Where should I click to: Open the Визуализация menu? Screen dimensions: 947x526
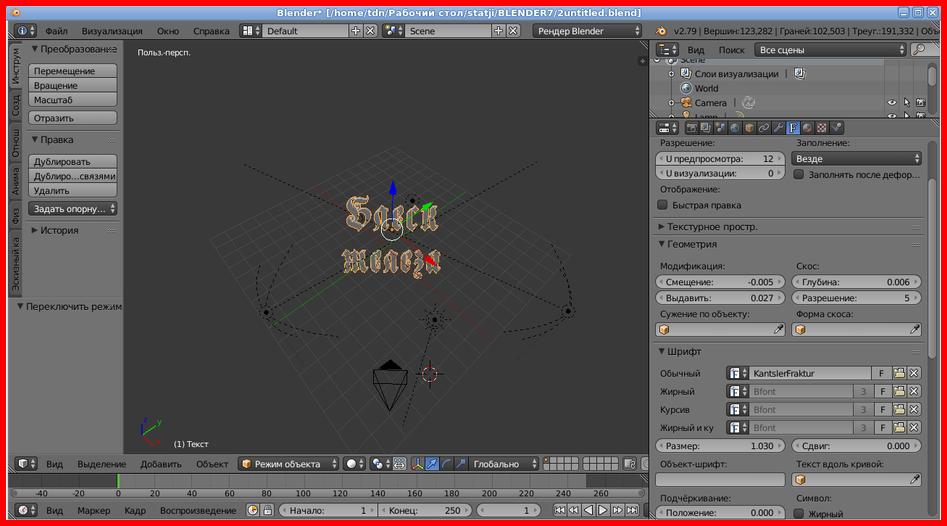(112, 31)
